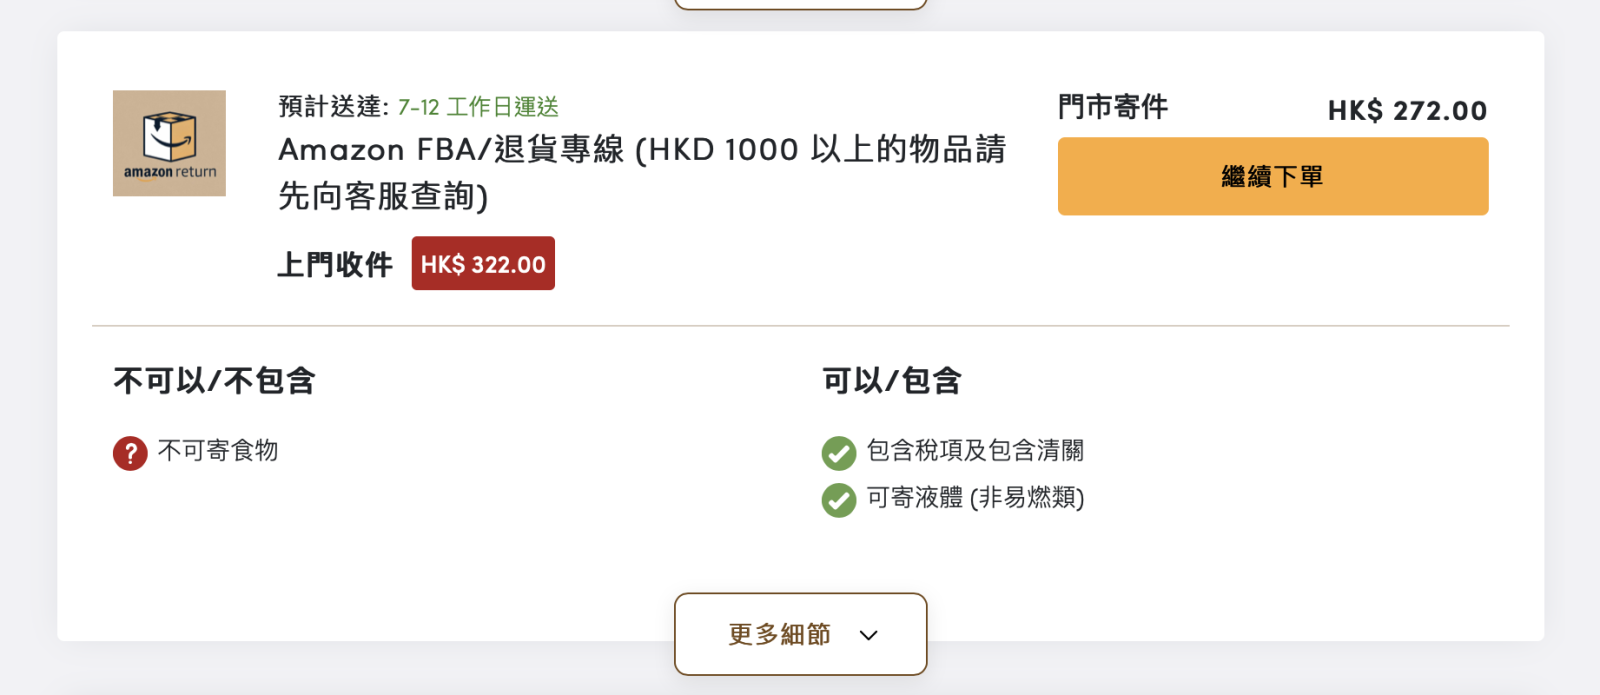
Task: Click the red question mark icon
Action: coord(130,453)
